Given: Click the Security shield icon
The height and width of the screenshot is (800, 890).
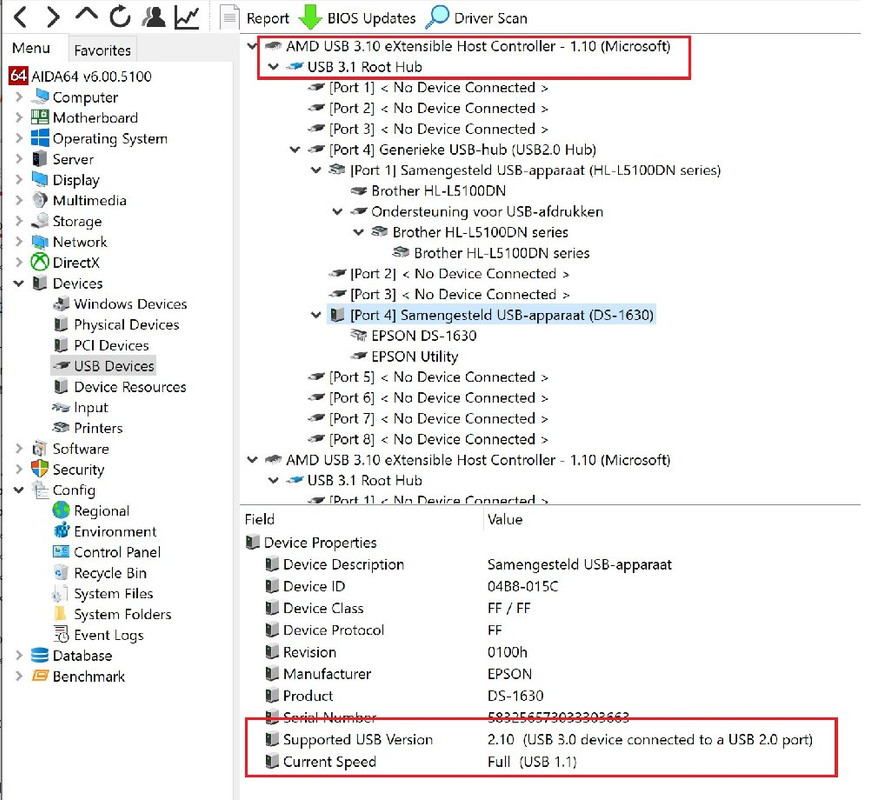Looking at the screenshot, I should click(40, 469).
